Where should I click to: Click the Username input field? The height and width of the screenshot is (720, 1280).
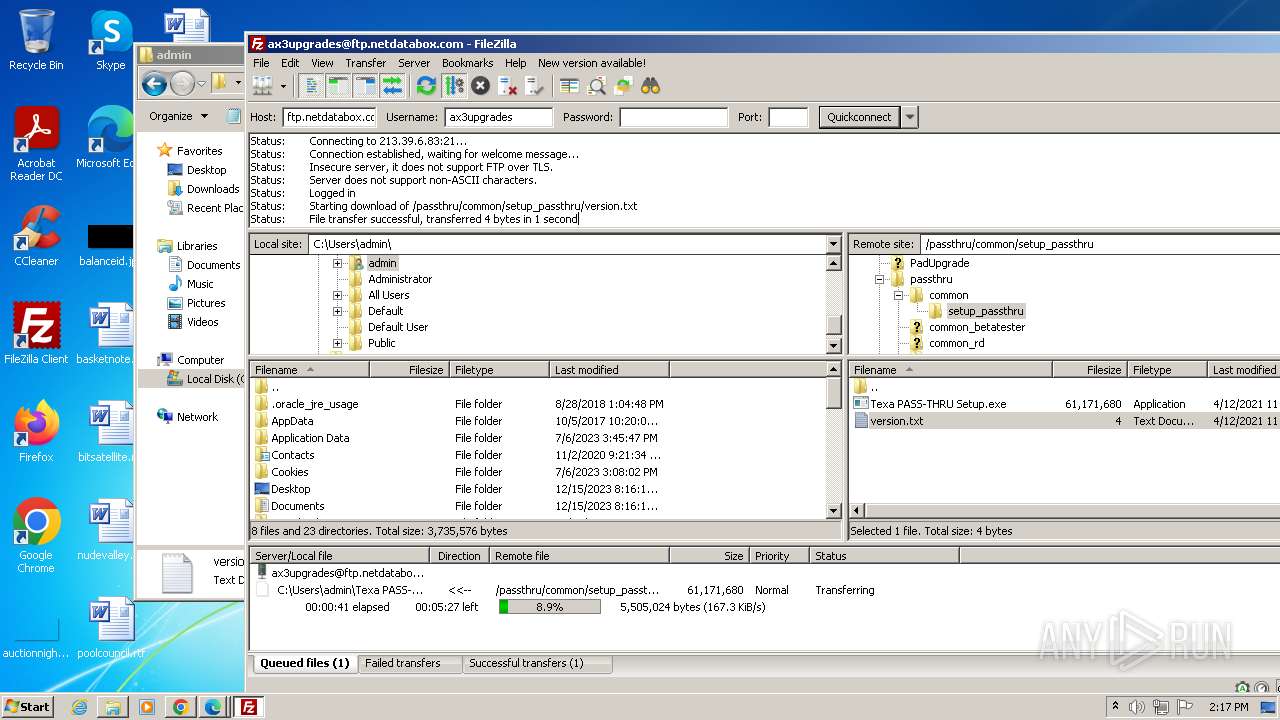click(498, 117)
